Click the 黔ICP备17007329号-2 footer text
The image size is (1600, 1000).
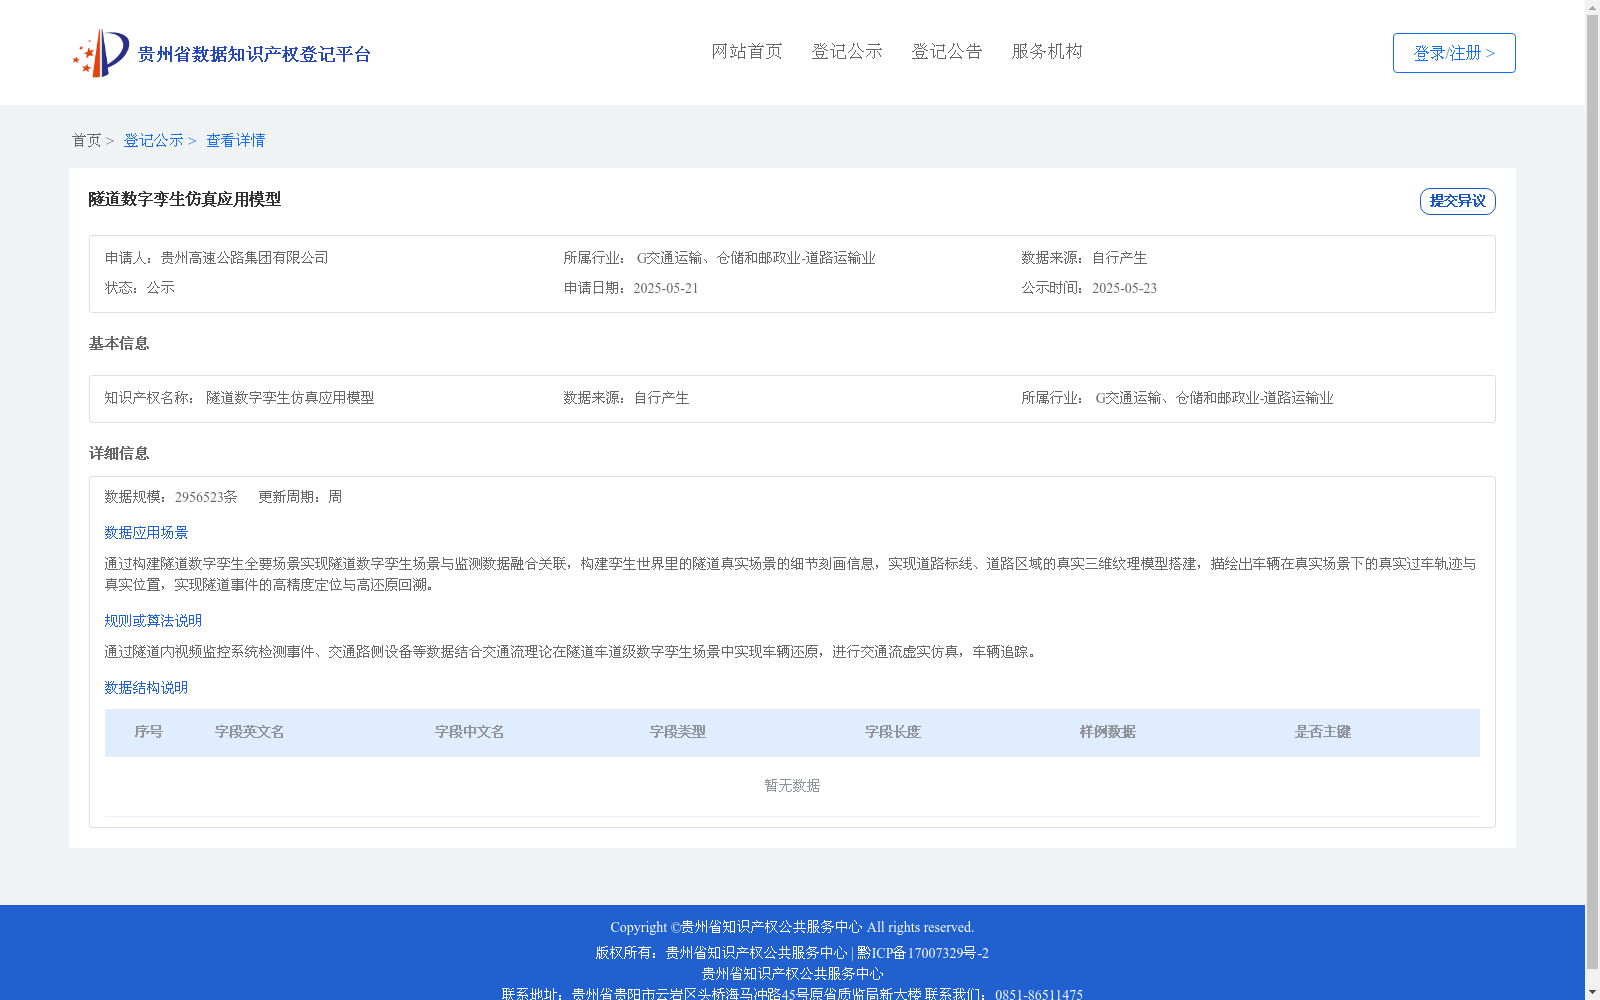923,953
